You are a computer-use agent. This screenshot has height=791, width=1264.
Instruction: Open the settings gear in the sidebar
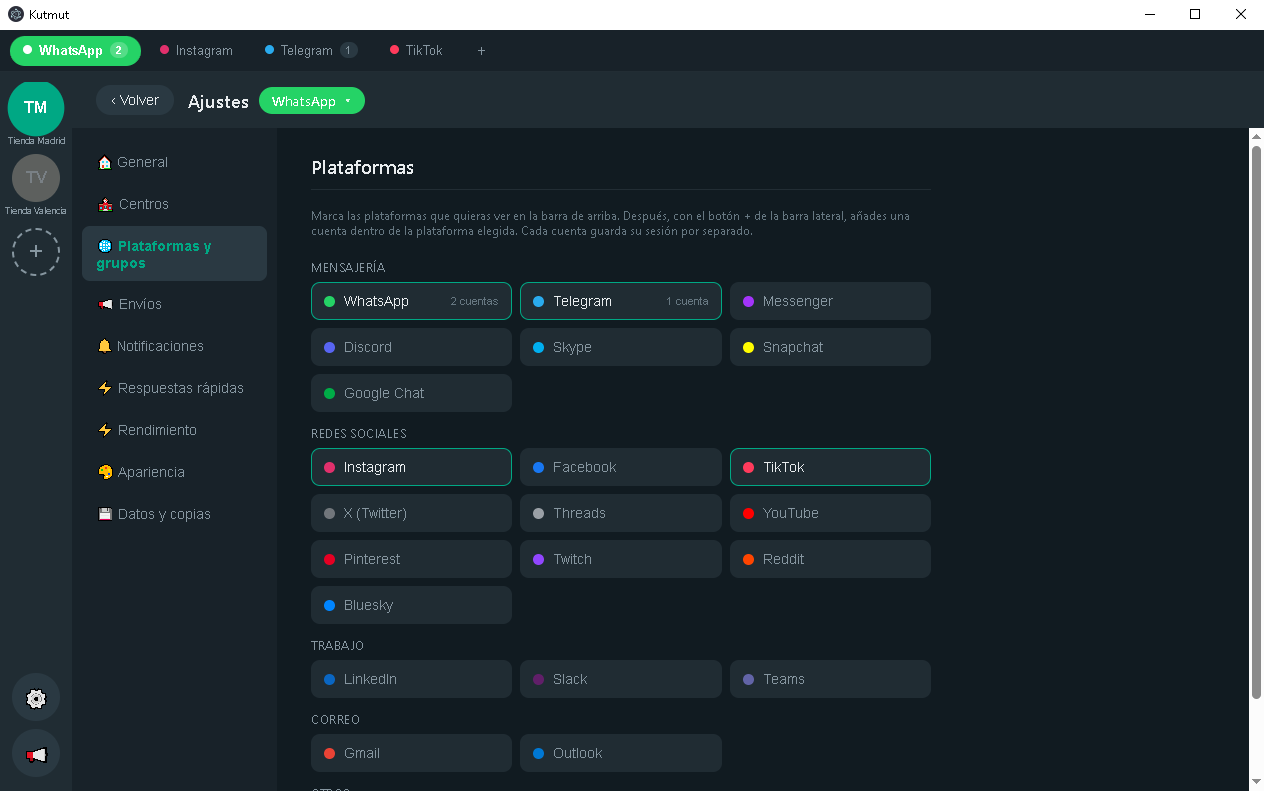(36, 698)
